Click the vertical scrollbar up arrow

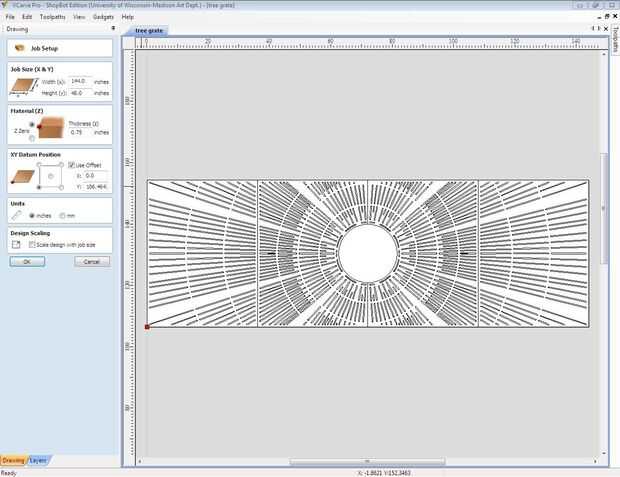pos(604,53)
